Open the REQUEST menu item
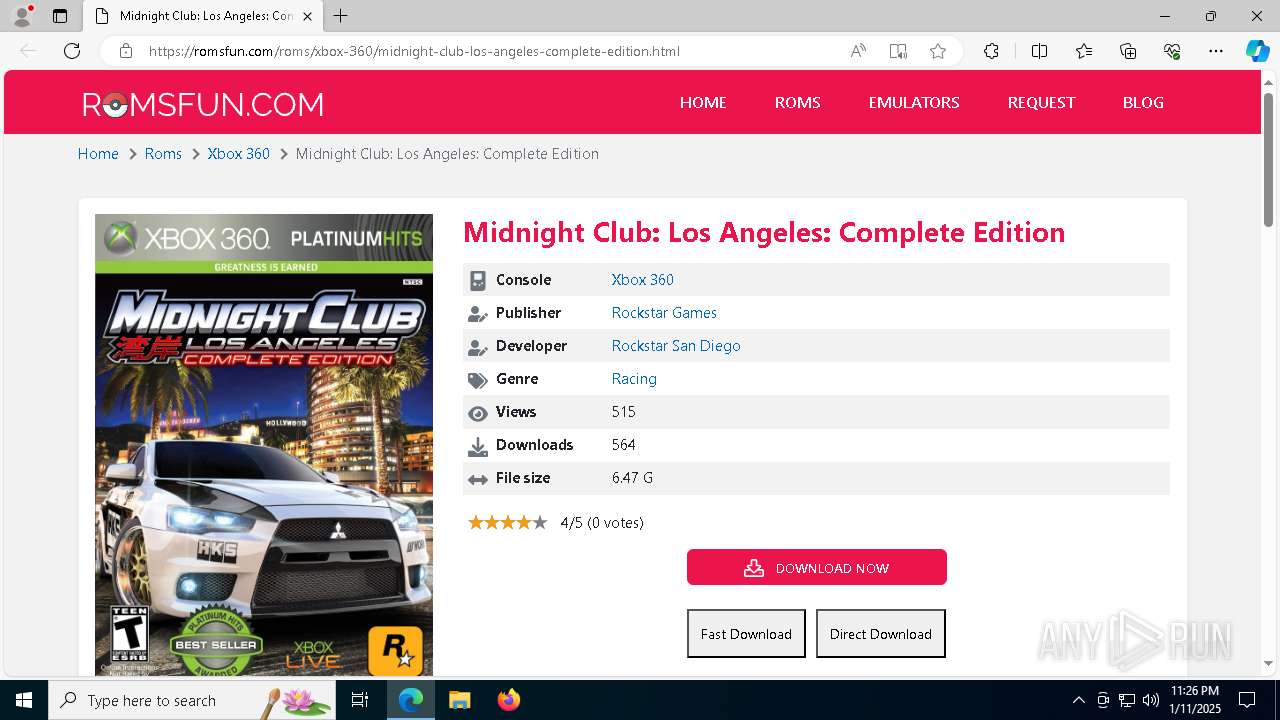Image resolution: width=1280 pixels, height=720 pixels. (1041, 102)
